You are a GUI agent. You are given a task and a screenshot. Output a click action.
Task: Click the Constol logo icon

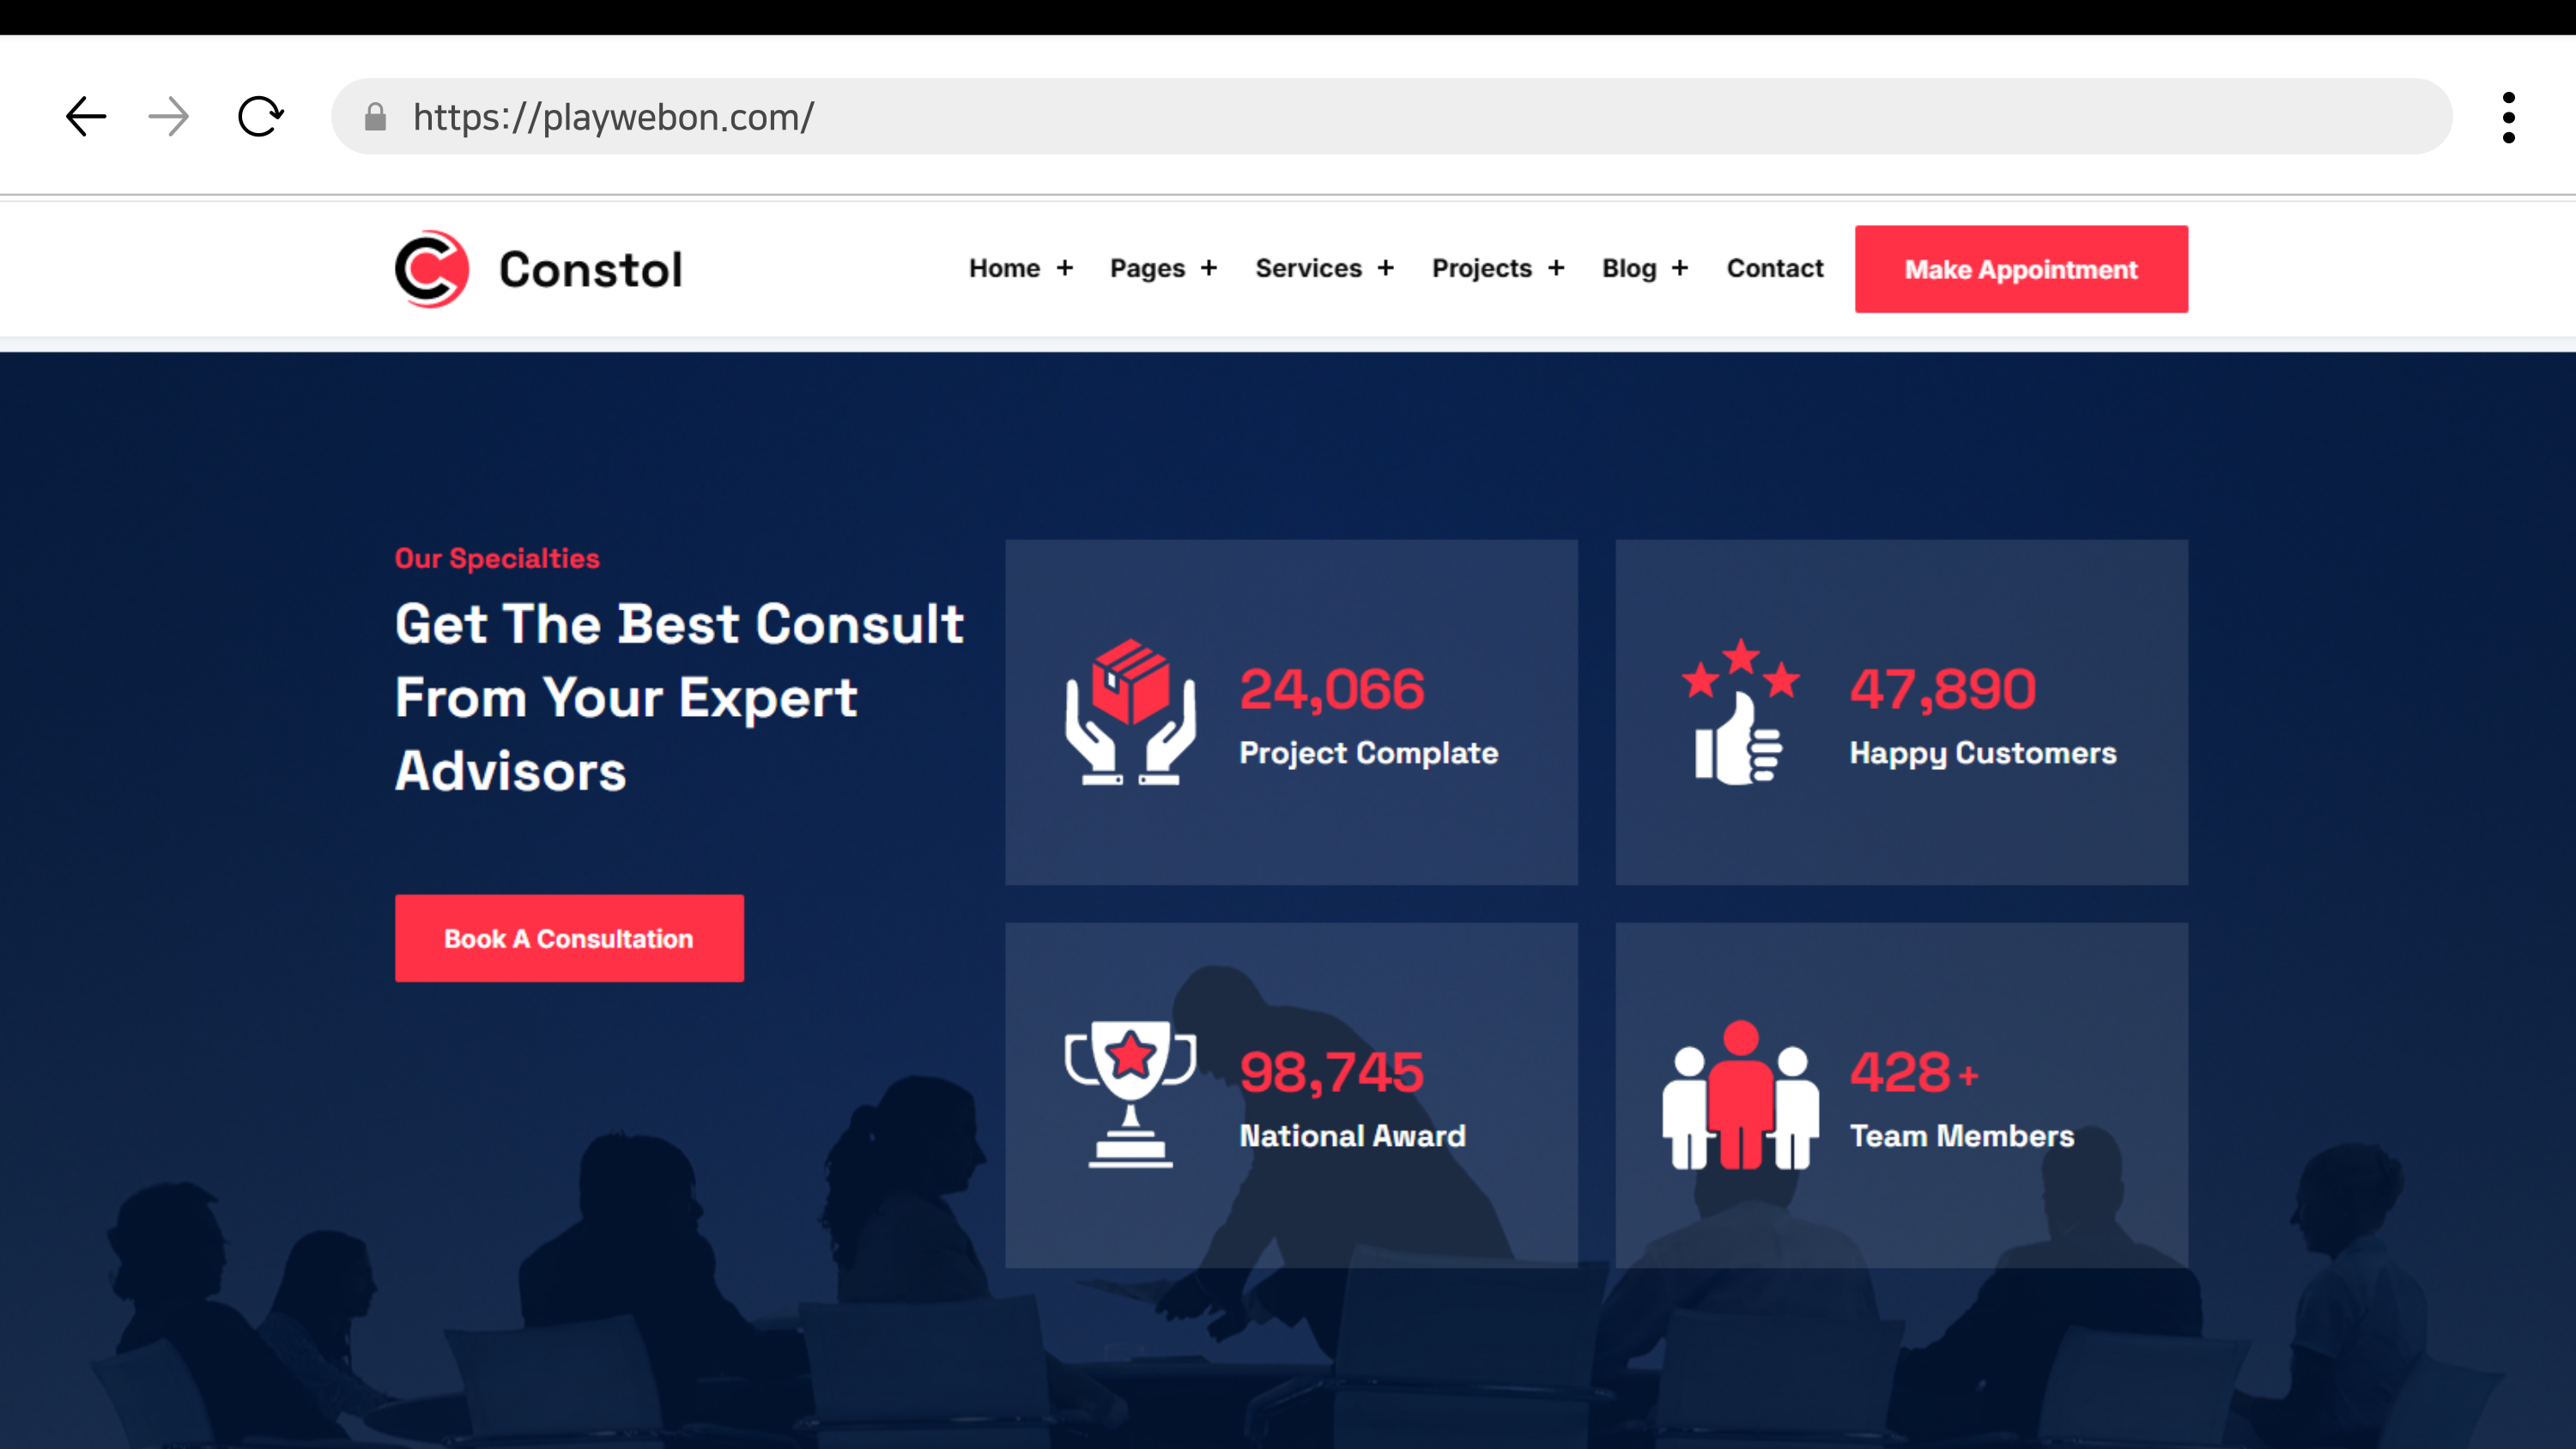(x=431, y=269)
